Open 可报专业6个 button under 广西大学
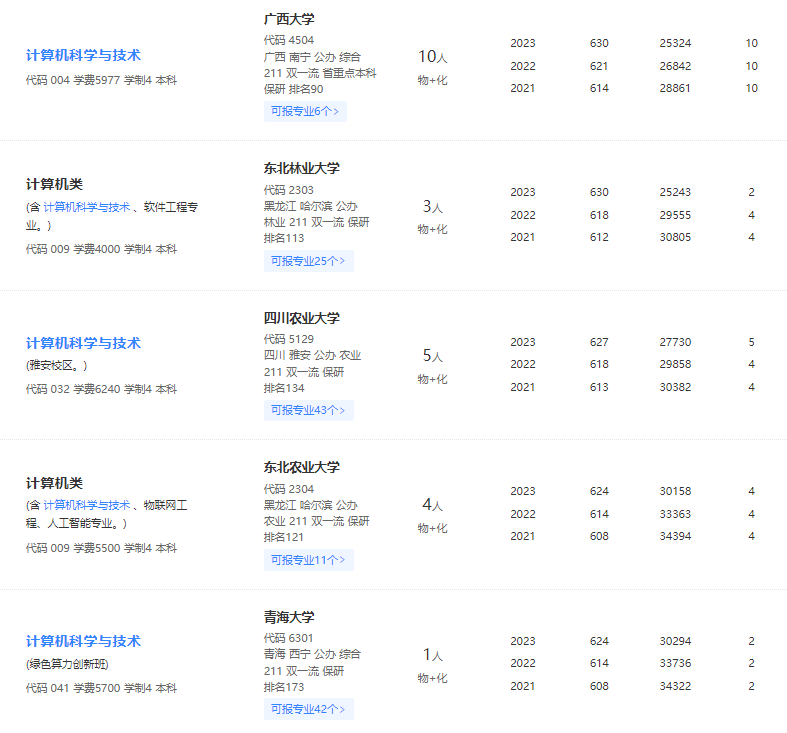787x733 pixels. (305, 111)
